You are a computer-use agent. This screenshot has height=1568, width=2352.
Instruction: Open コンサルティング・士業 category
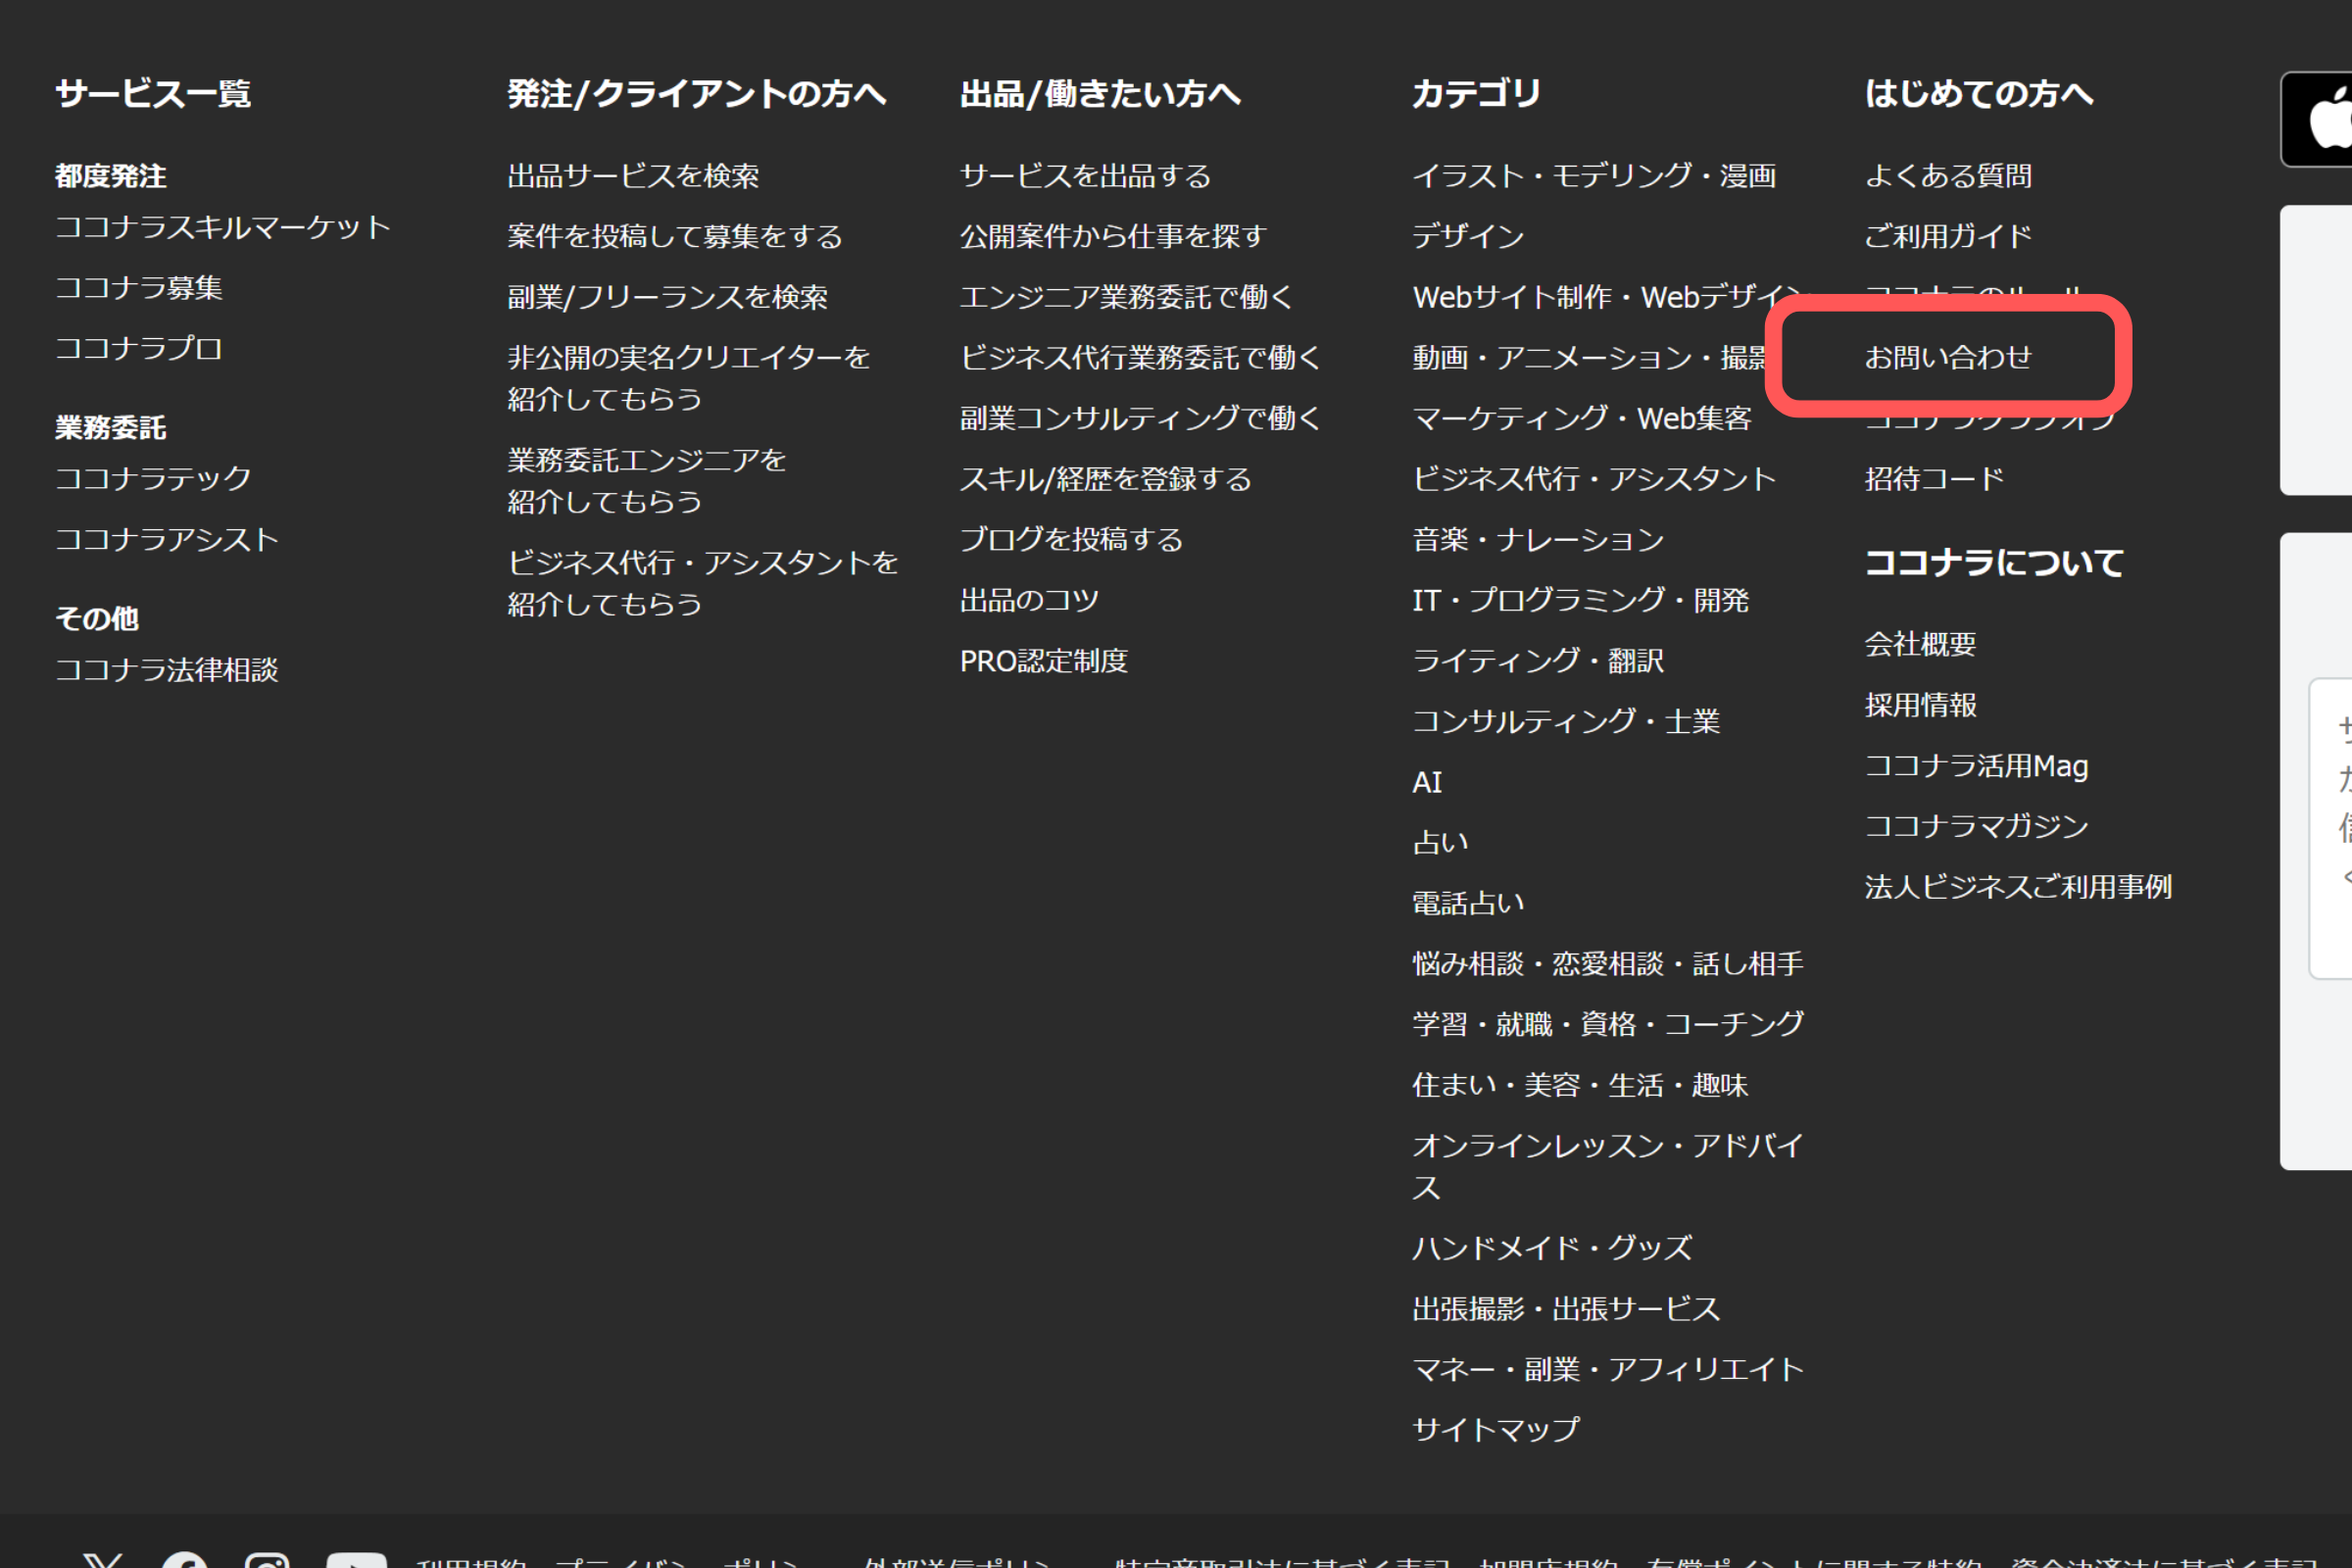point(1566,721)
